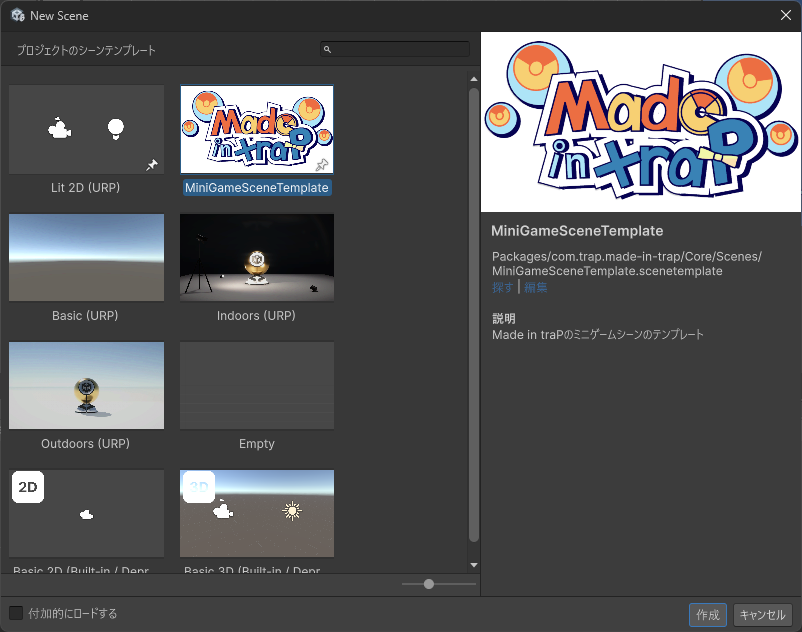Click the scroll down arrow of template list

(x=474, y=565)
